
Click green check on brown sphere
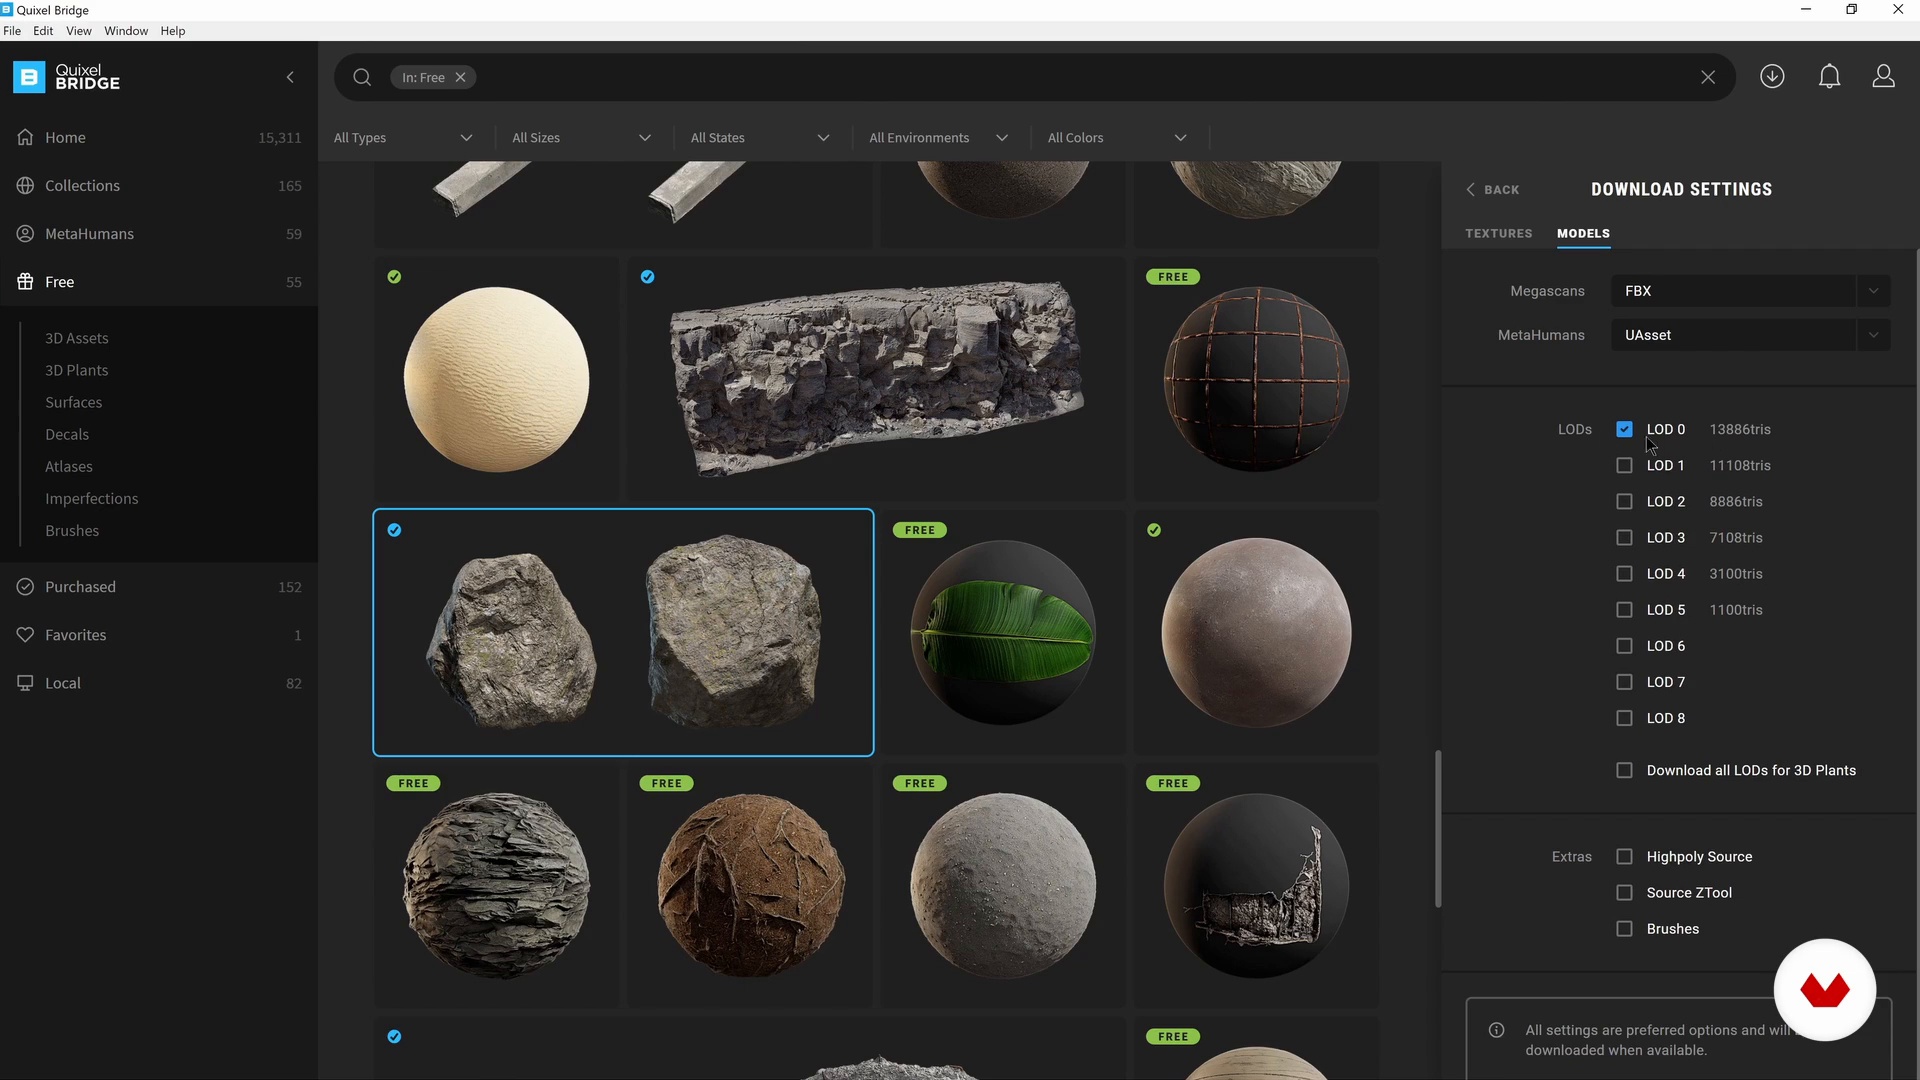(x=1154, y=530)
